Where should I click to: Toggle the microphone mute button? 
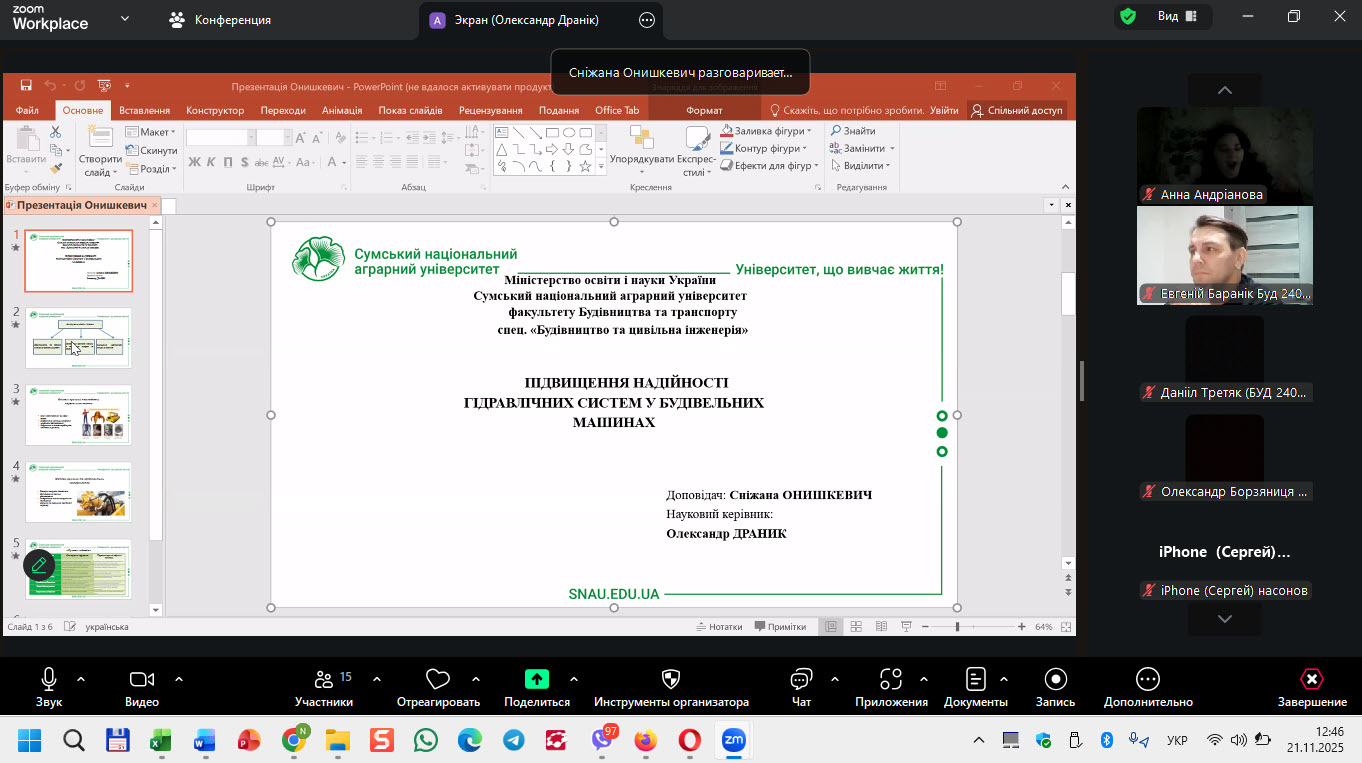pos(48,680)
